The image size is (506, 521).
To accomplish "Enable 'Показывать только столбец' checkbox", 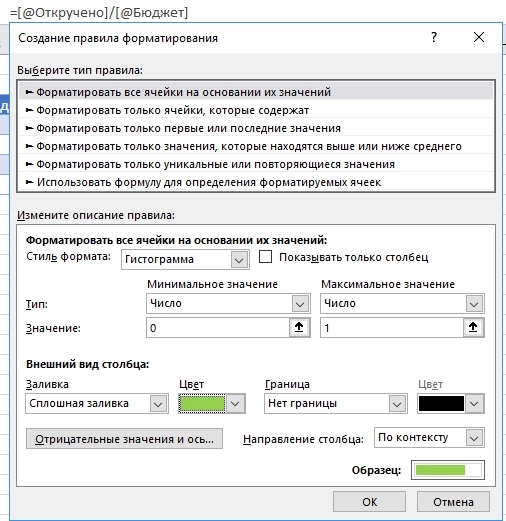I will coord(265,257).
